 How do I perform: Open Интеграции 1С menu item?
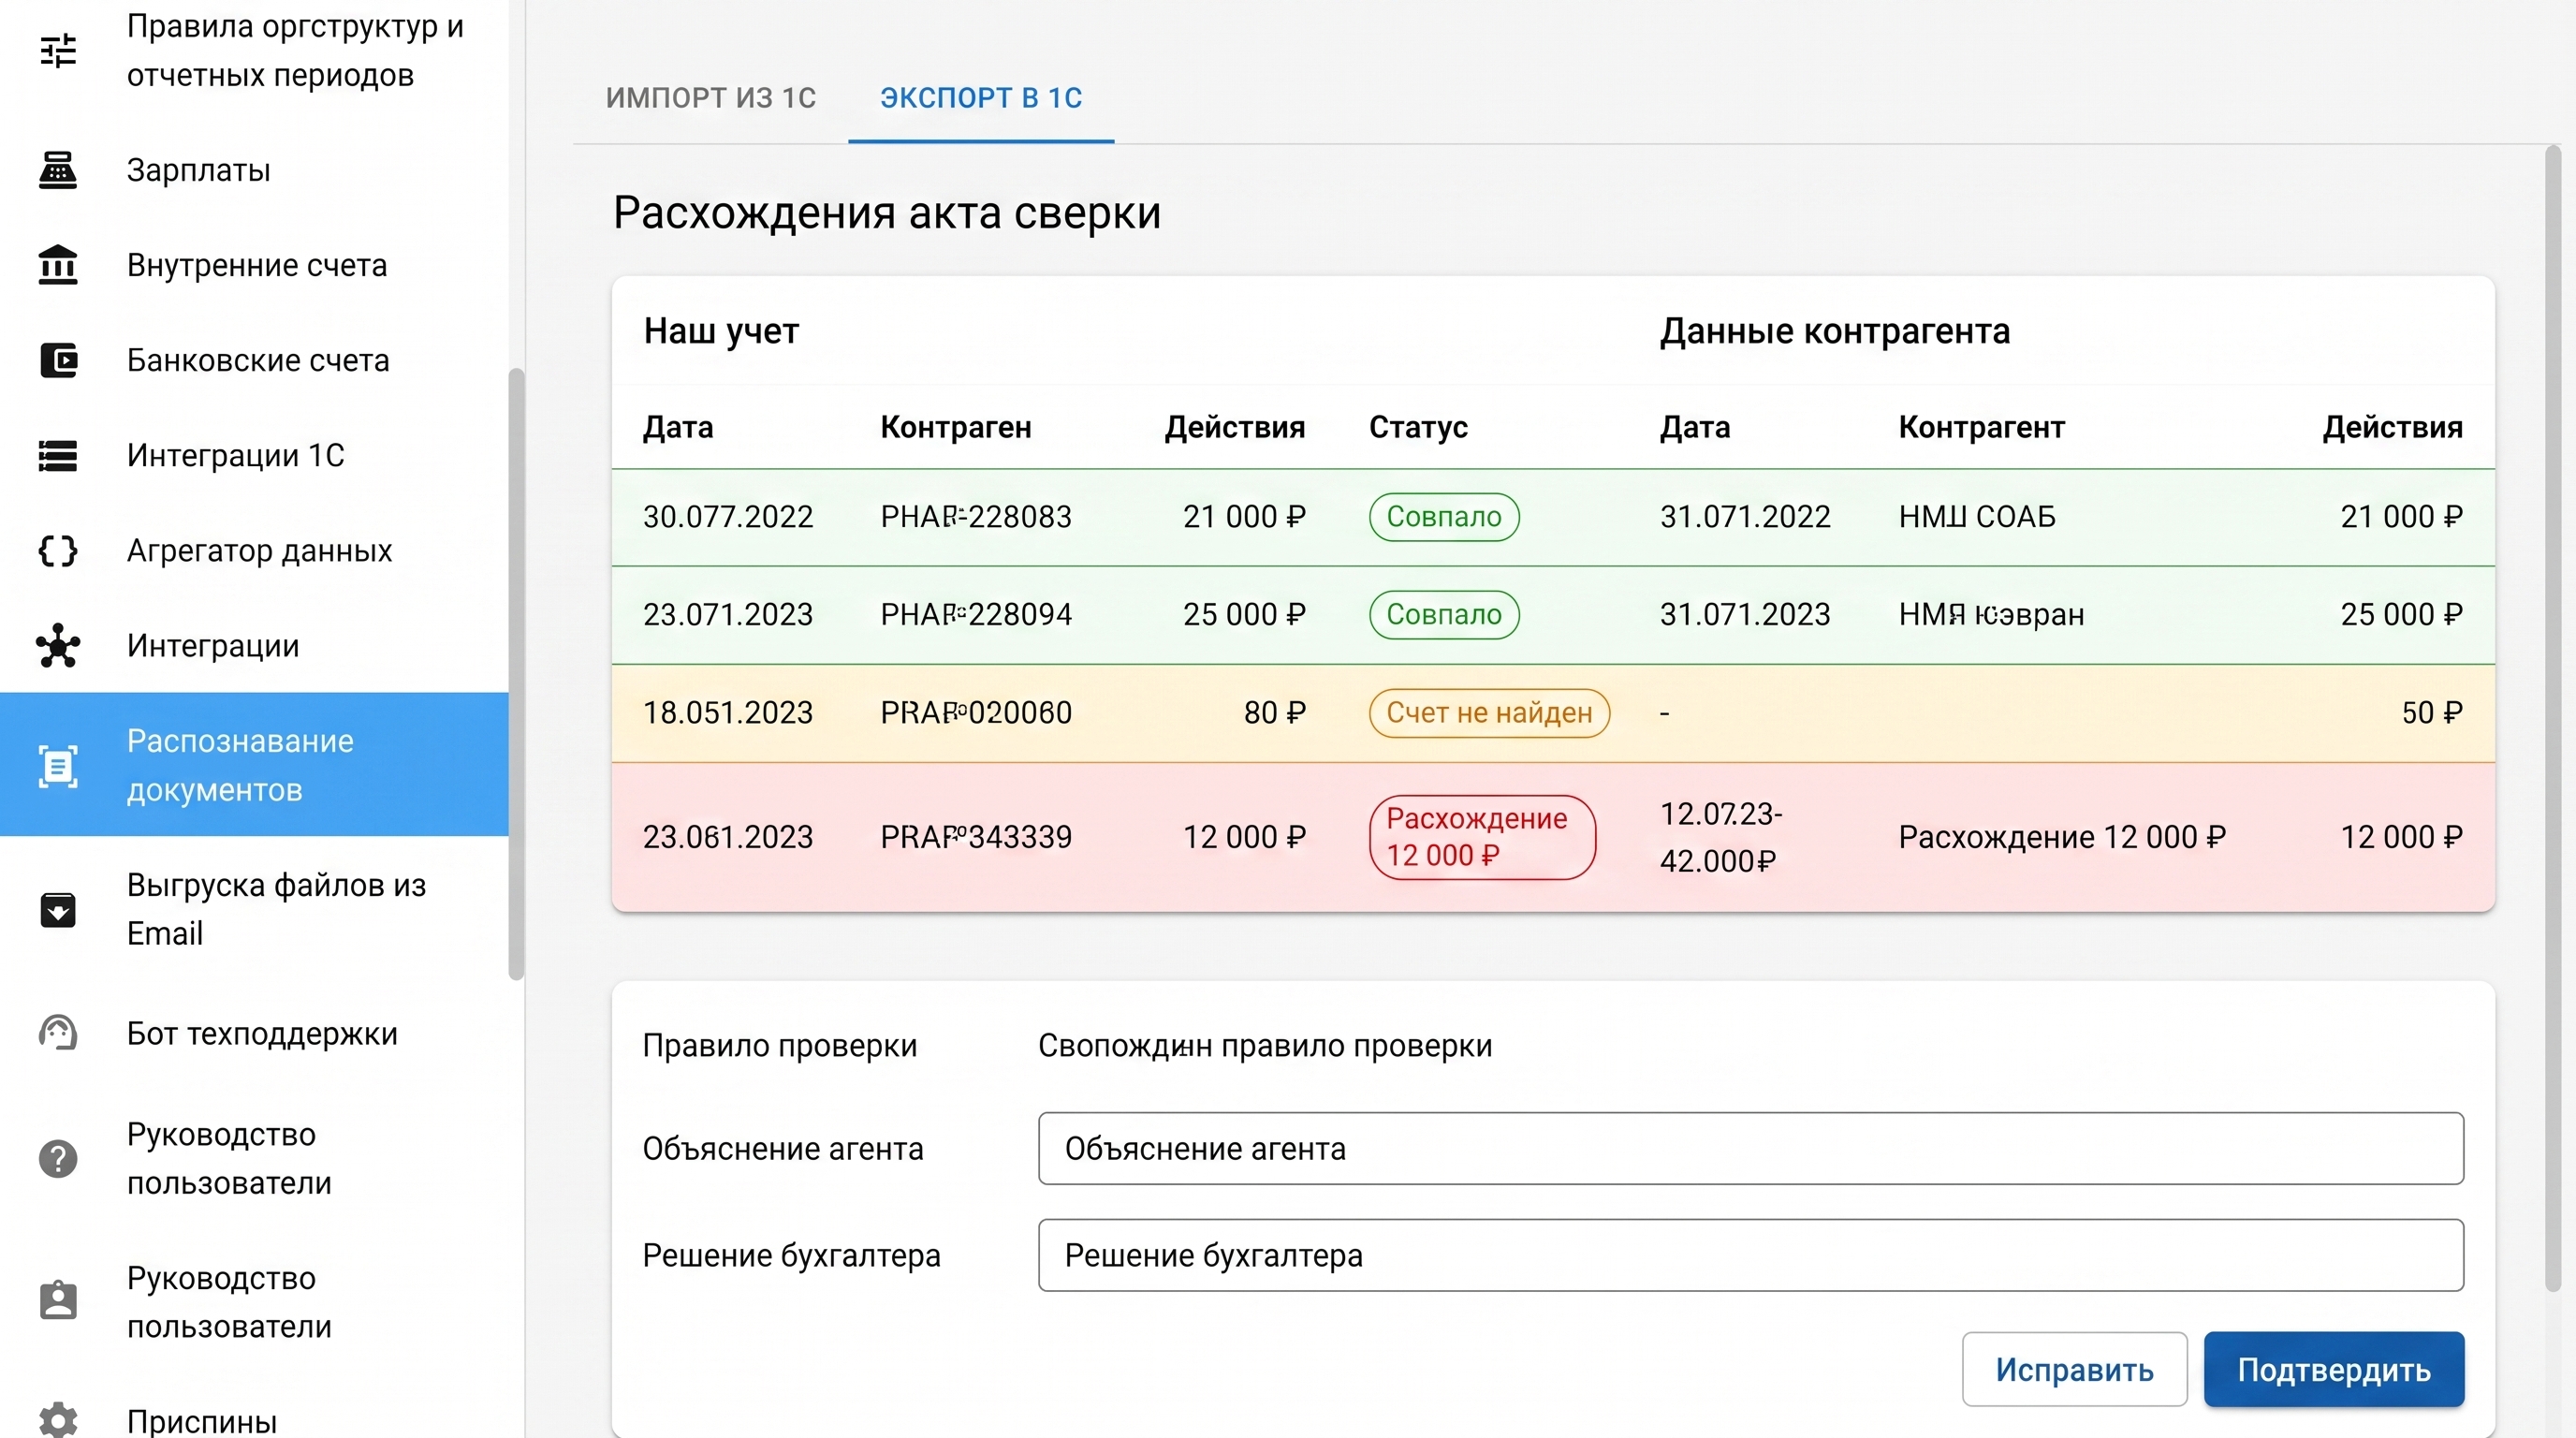pyautogui.click(x=254, y=455)
